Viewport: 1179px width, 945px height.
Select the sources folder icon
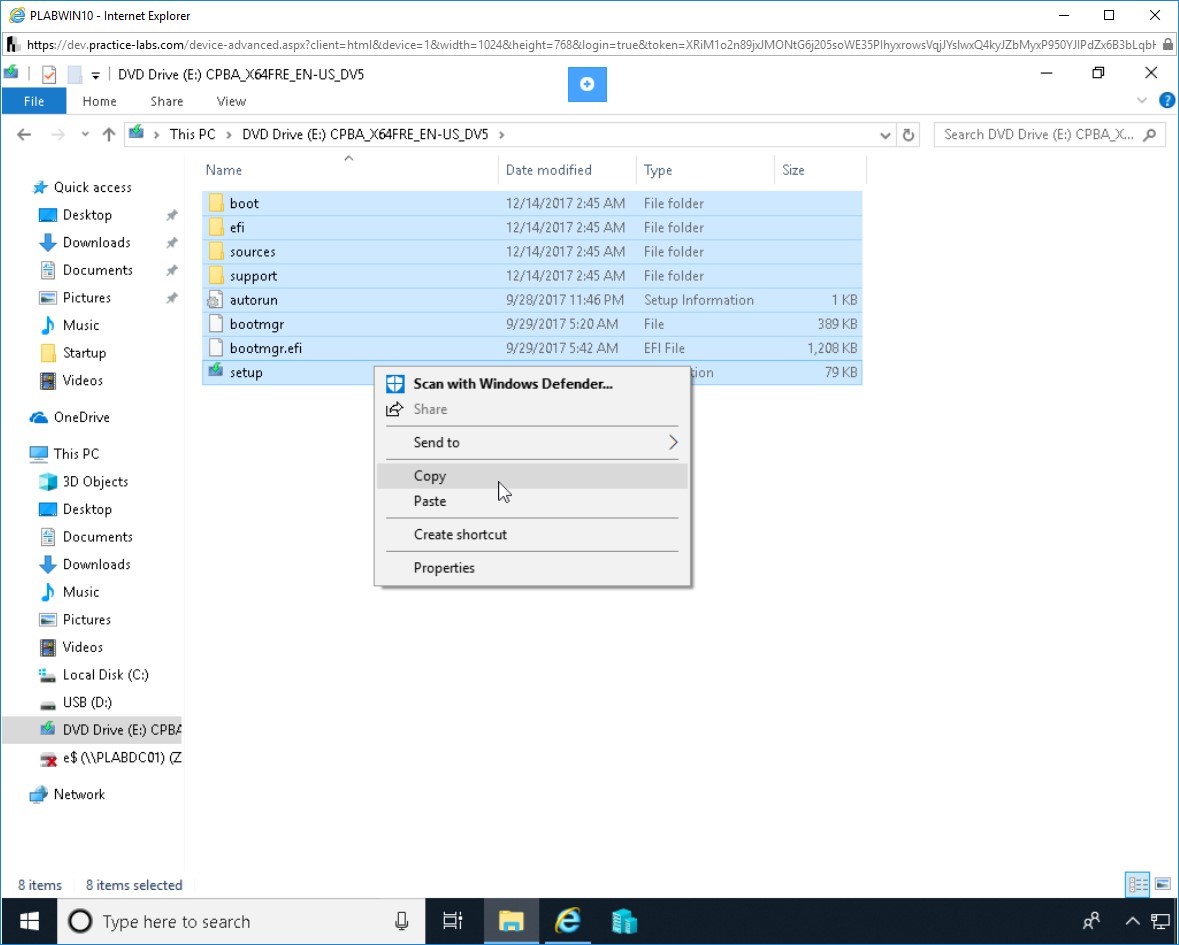coord(216,251)
